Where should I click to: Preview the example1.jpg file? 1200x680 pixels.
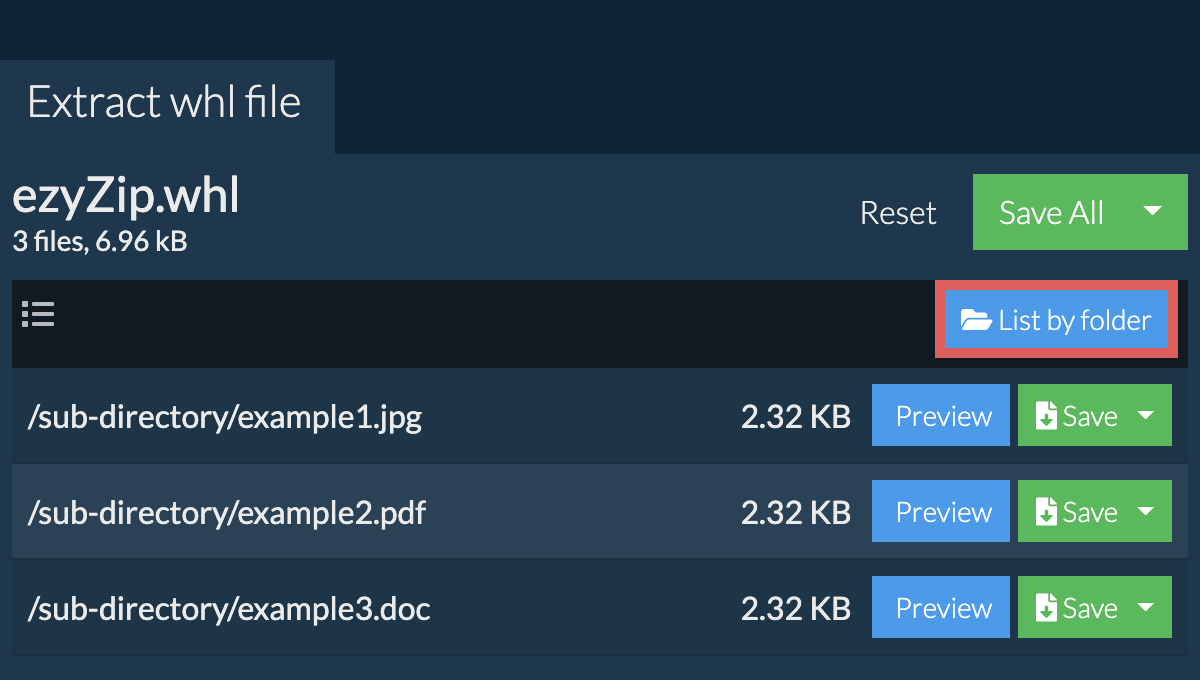pyautogui.click(x=940, y=415)
